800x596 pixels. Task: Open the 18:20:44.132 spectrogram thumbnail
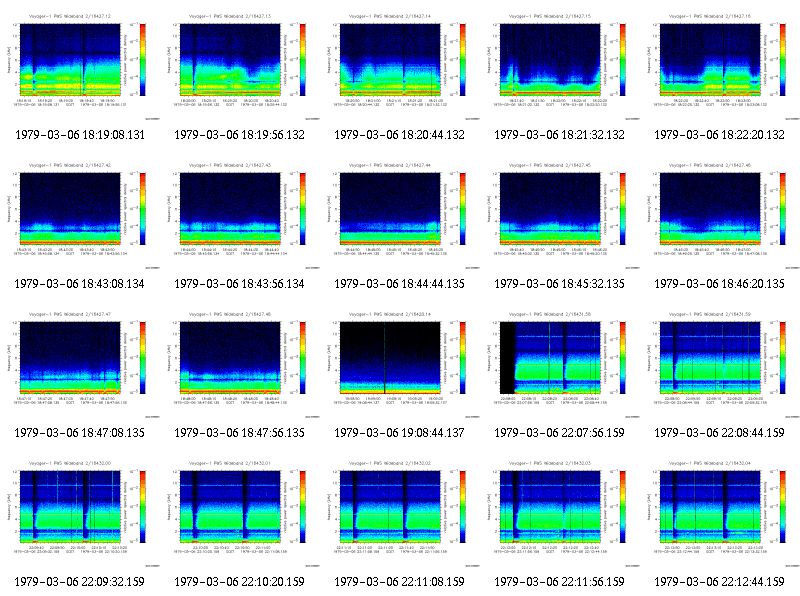coord(399,67)
